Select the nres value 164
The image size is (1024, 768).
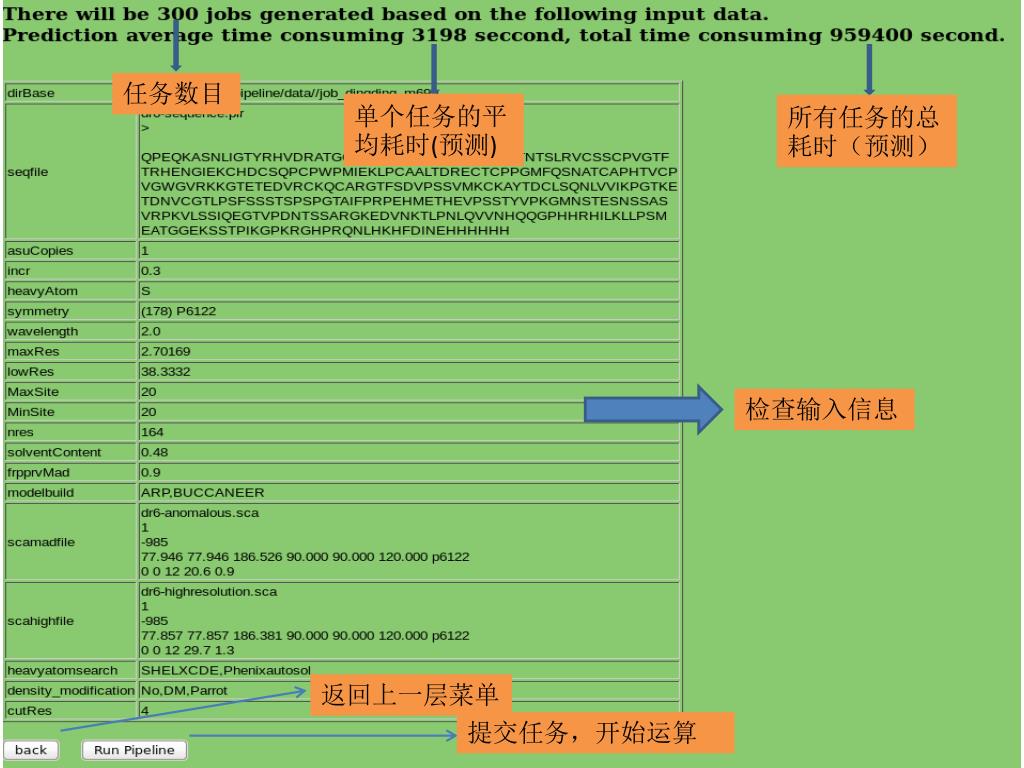pyautogui.click(x=152, y=433)
